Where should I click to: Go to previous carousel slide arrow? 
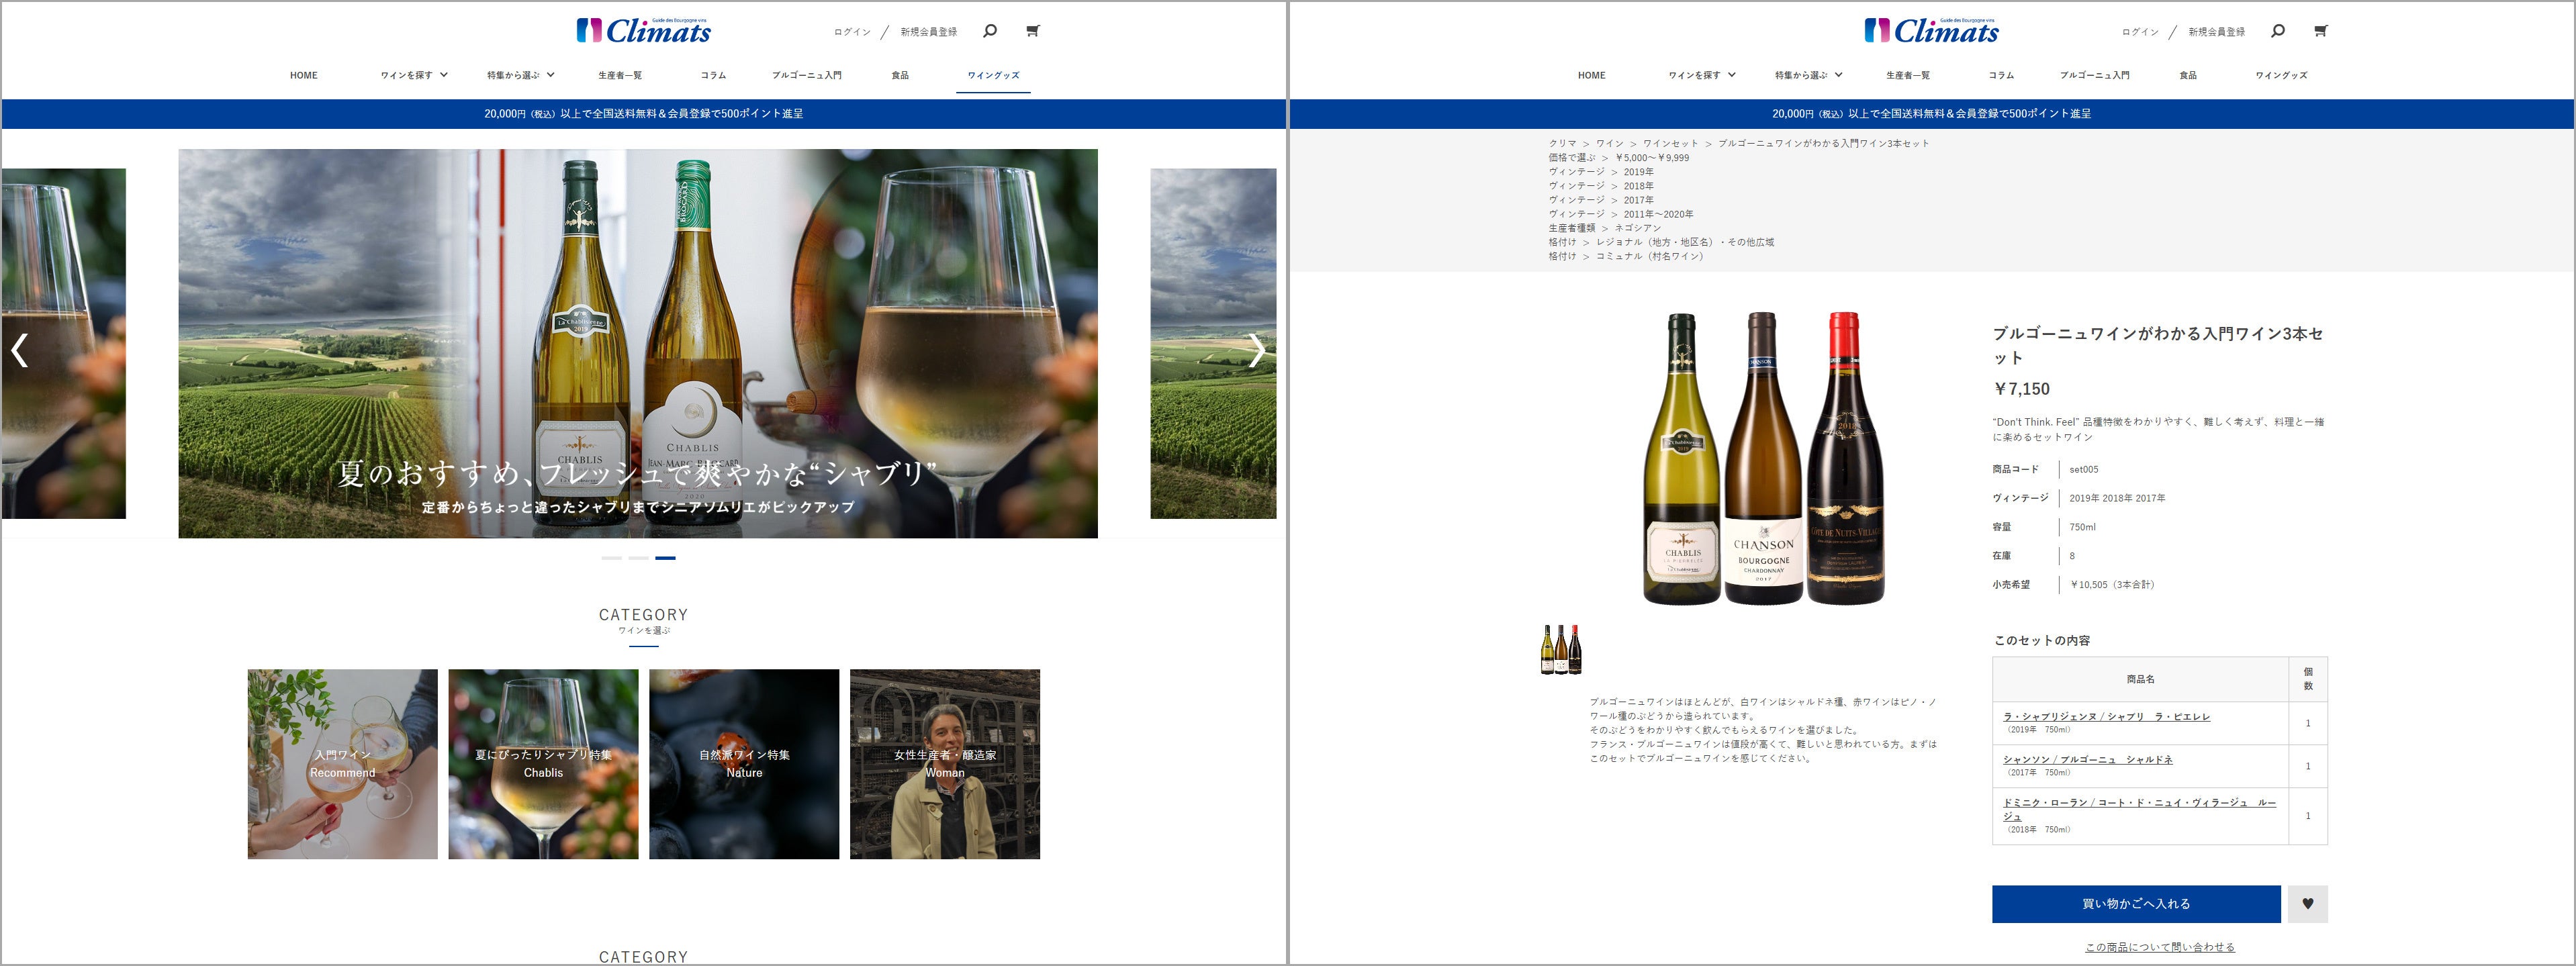pyautogui.click(x=19, y=350)
